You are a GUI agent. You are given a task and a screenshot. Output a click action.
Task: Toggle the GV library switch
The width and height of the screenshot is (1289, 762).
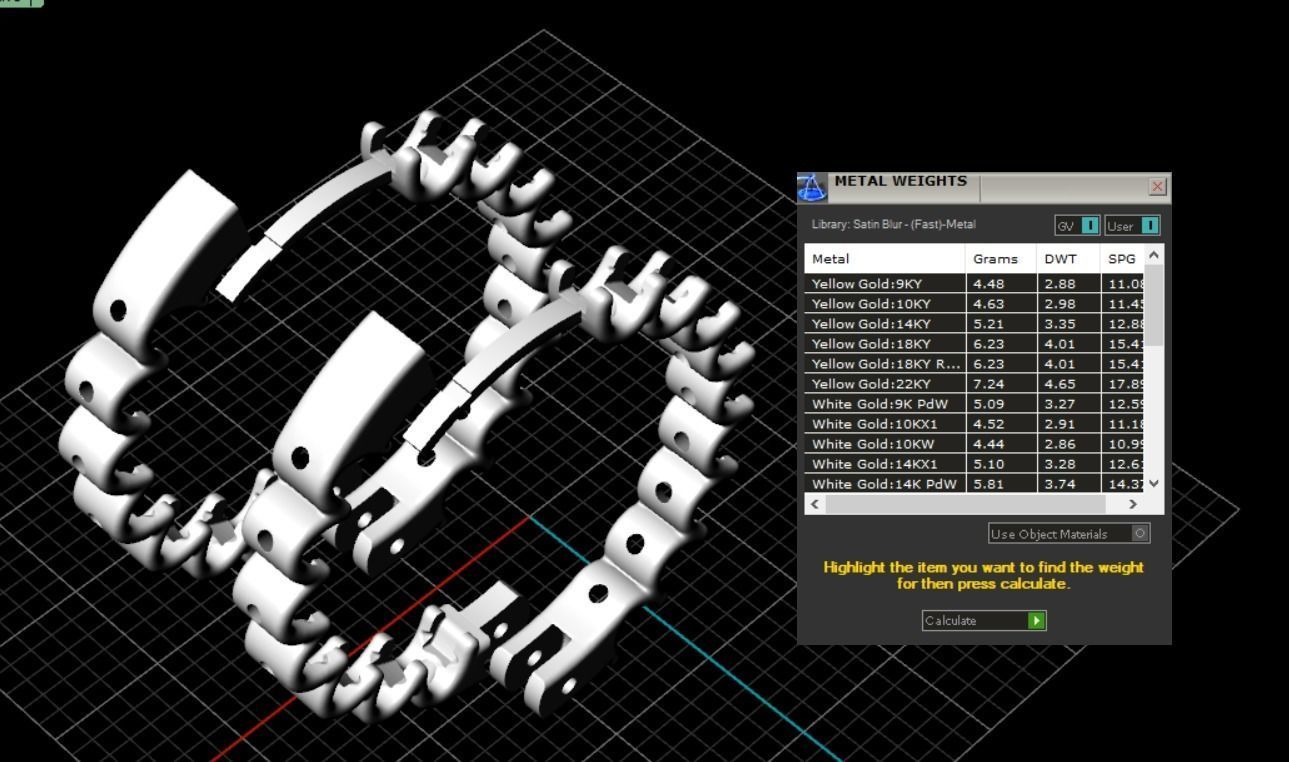(x=1077, y=226)
